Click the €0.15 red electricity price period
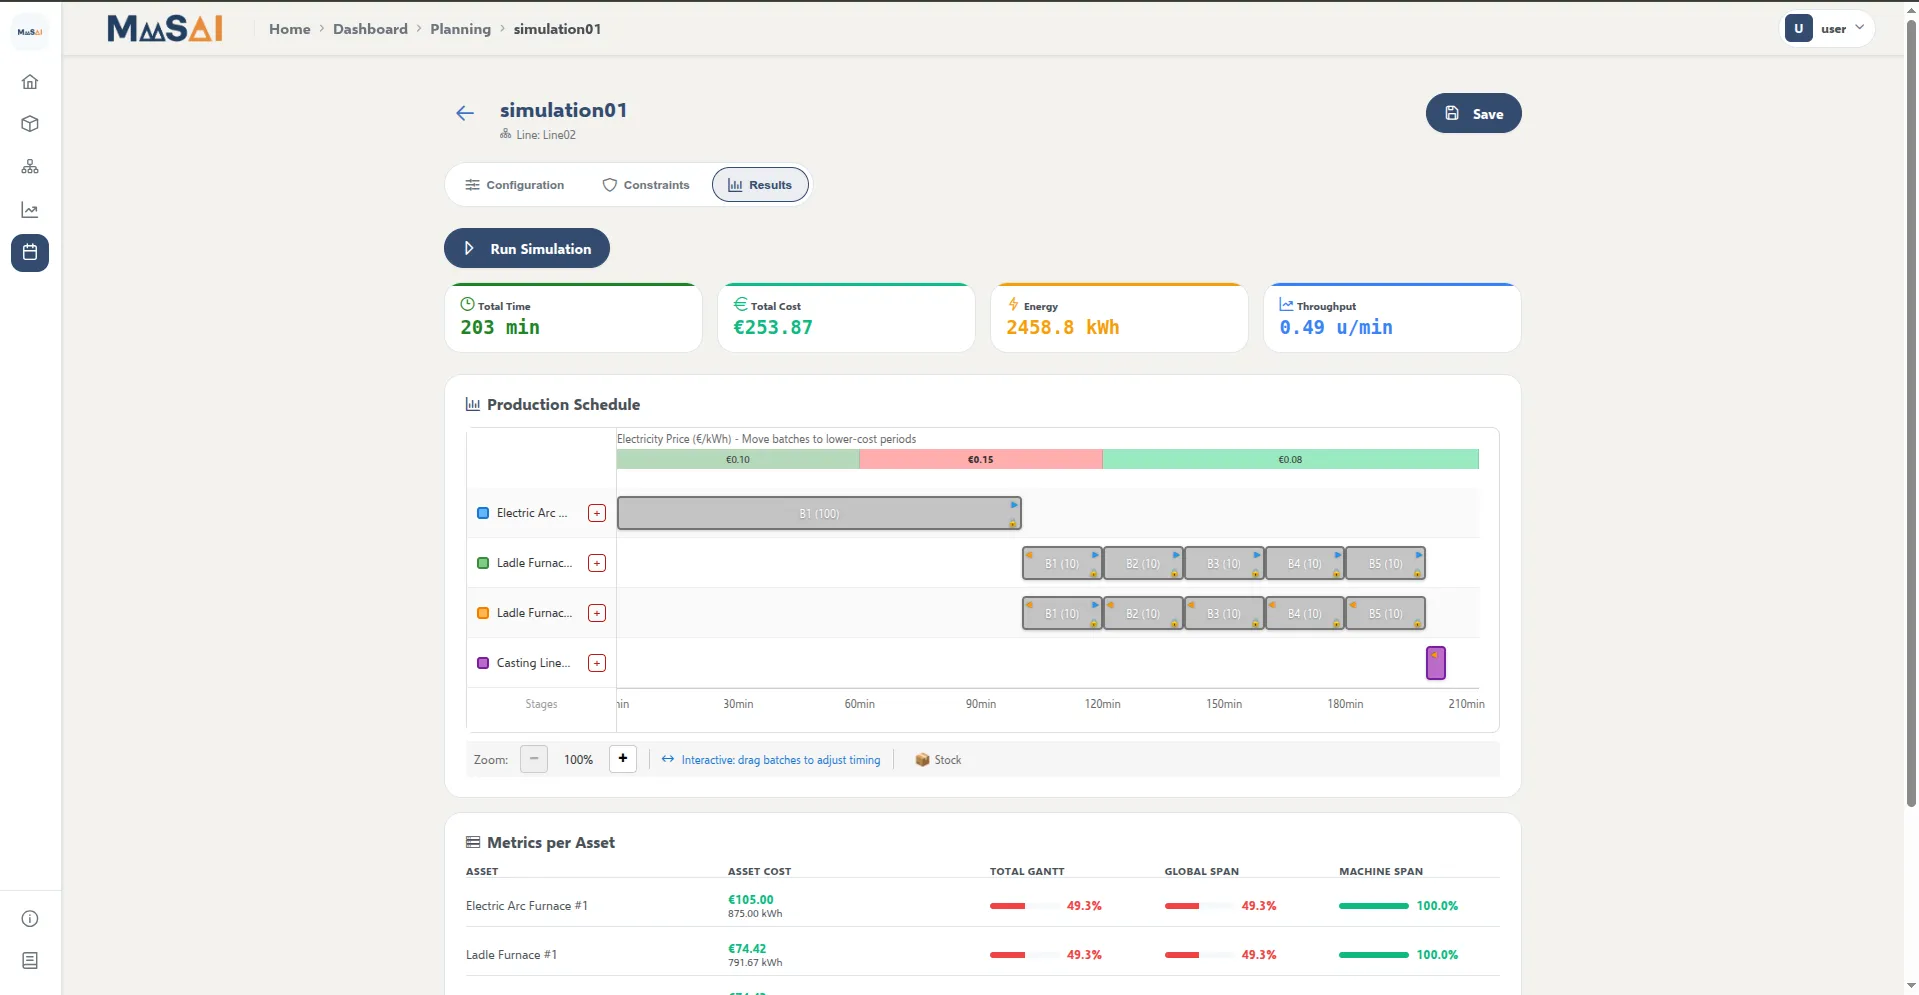This screenshot has width=1919, height=995. [x=980, y=460]
